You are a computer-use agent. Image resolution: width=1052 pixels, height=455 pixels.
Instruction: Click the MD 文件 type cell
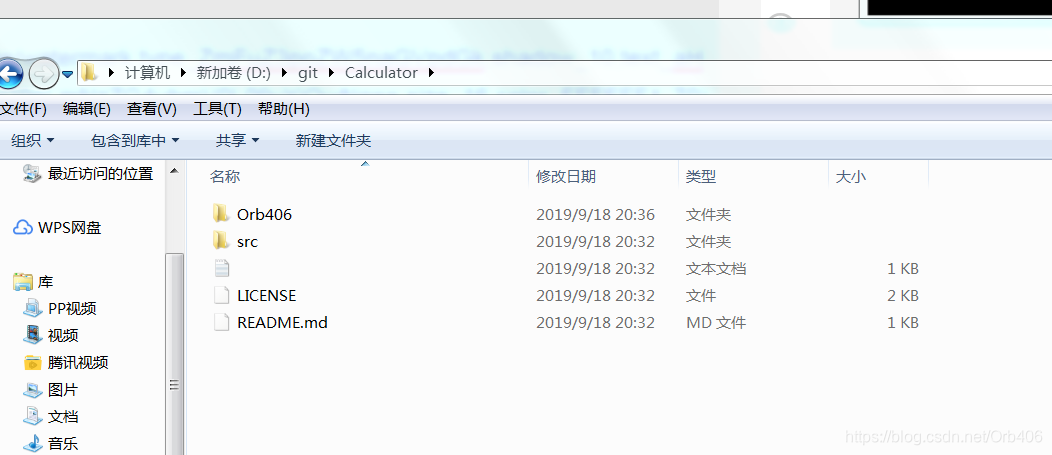coord(716,322)
